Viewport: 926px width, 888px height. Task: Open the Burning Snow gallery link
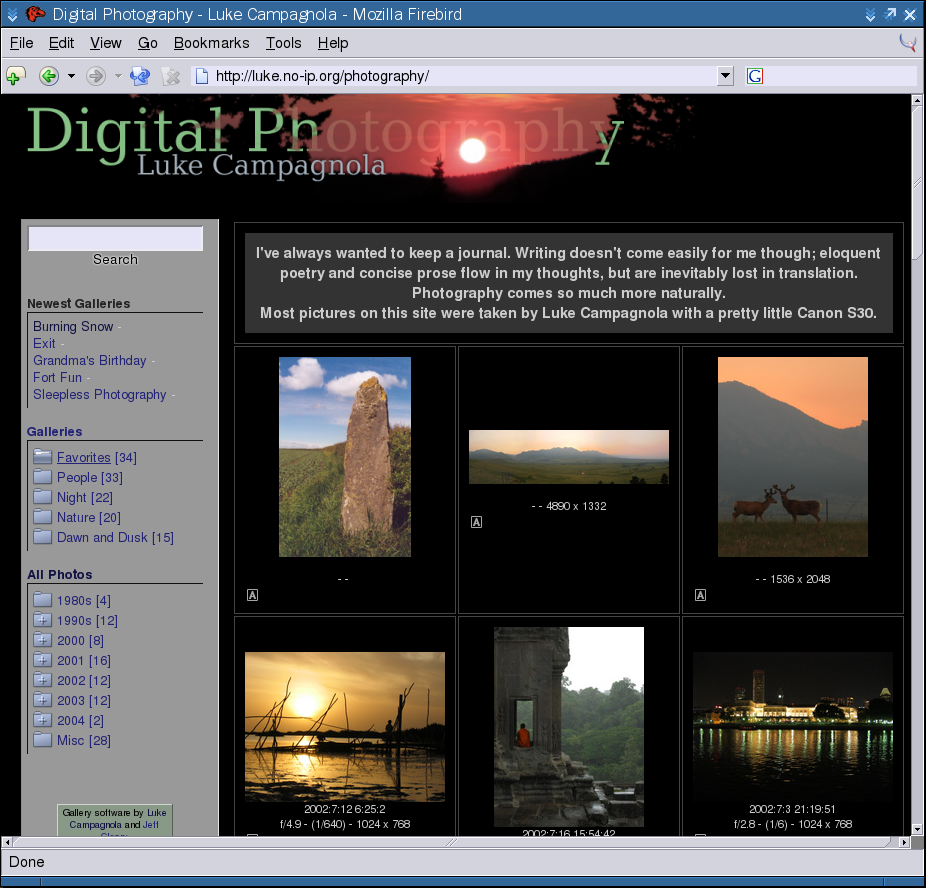73,327
